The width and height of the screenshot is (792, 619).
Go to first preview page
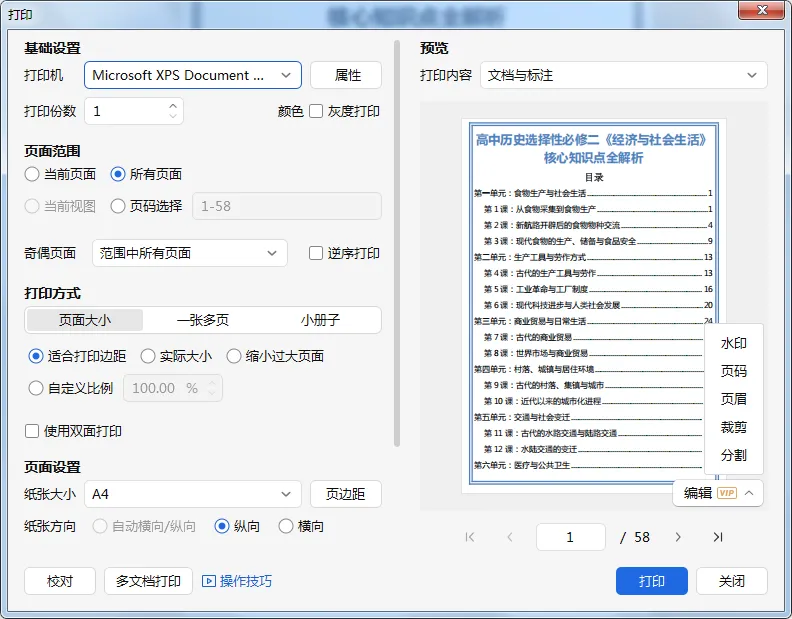click(x=470, y=537)
